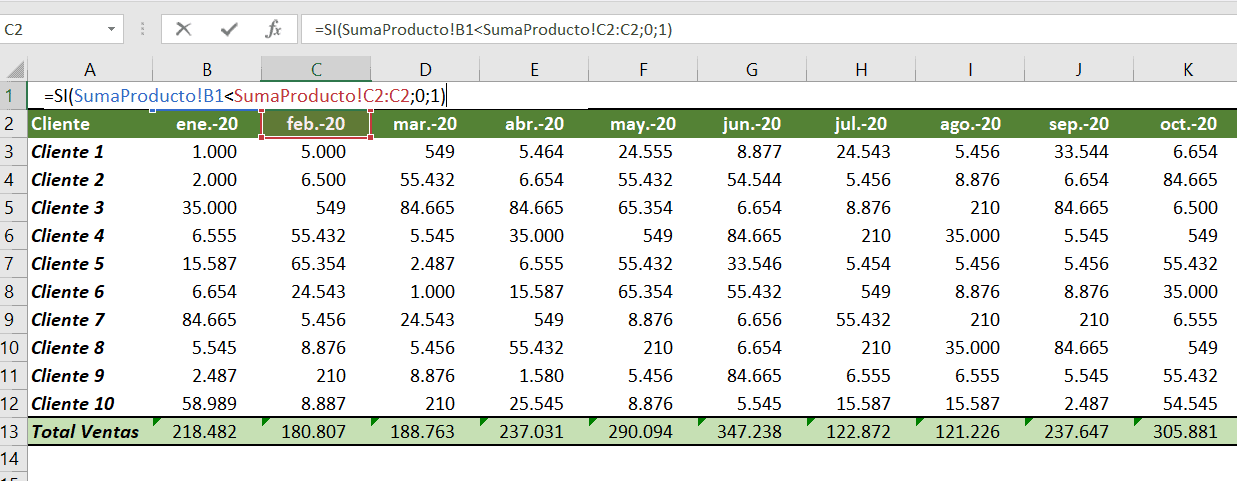Confirm the formula with the checkmark icon
Image resolution: width=1237 pixels, height=481 pixels.
(229, 29)
